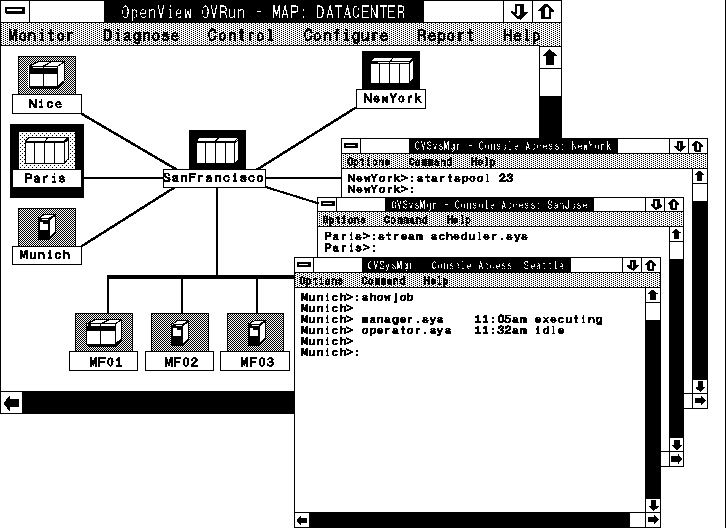Screen dimensions: 726x528
Task: Click scroll-up arrow in NewYork console
Action: (700, 176)
